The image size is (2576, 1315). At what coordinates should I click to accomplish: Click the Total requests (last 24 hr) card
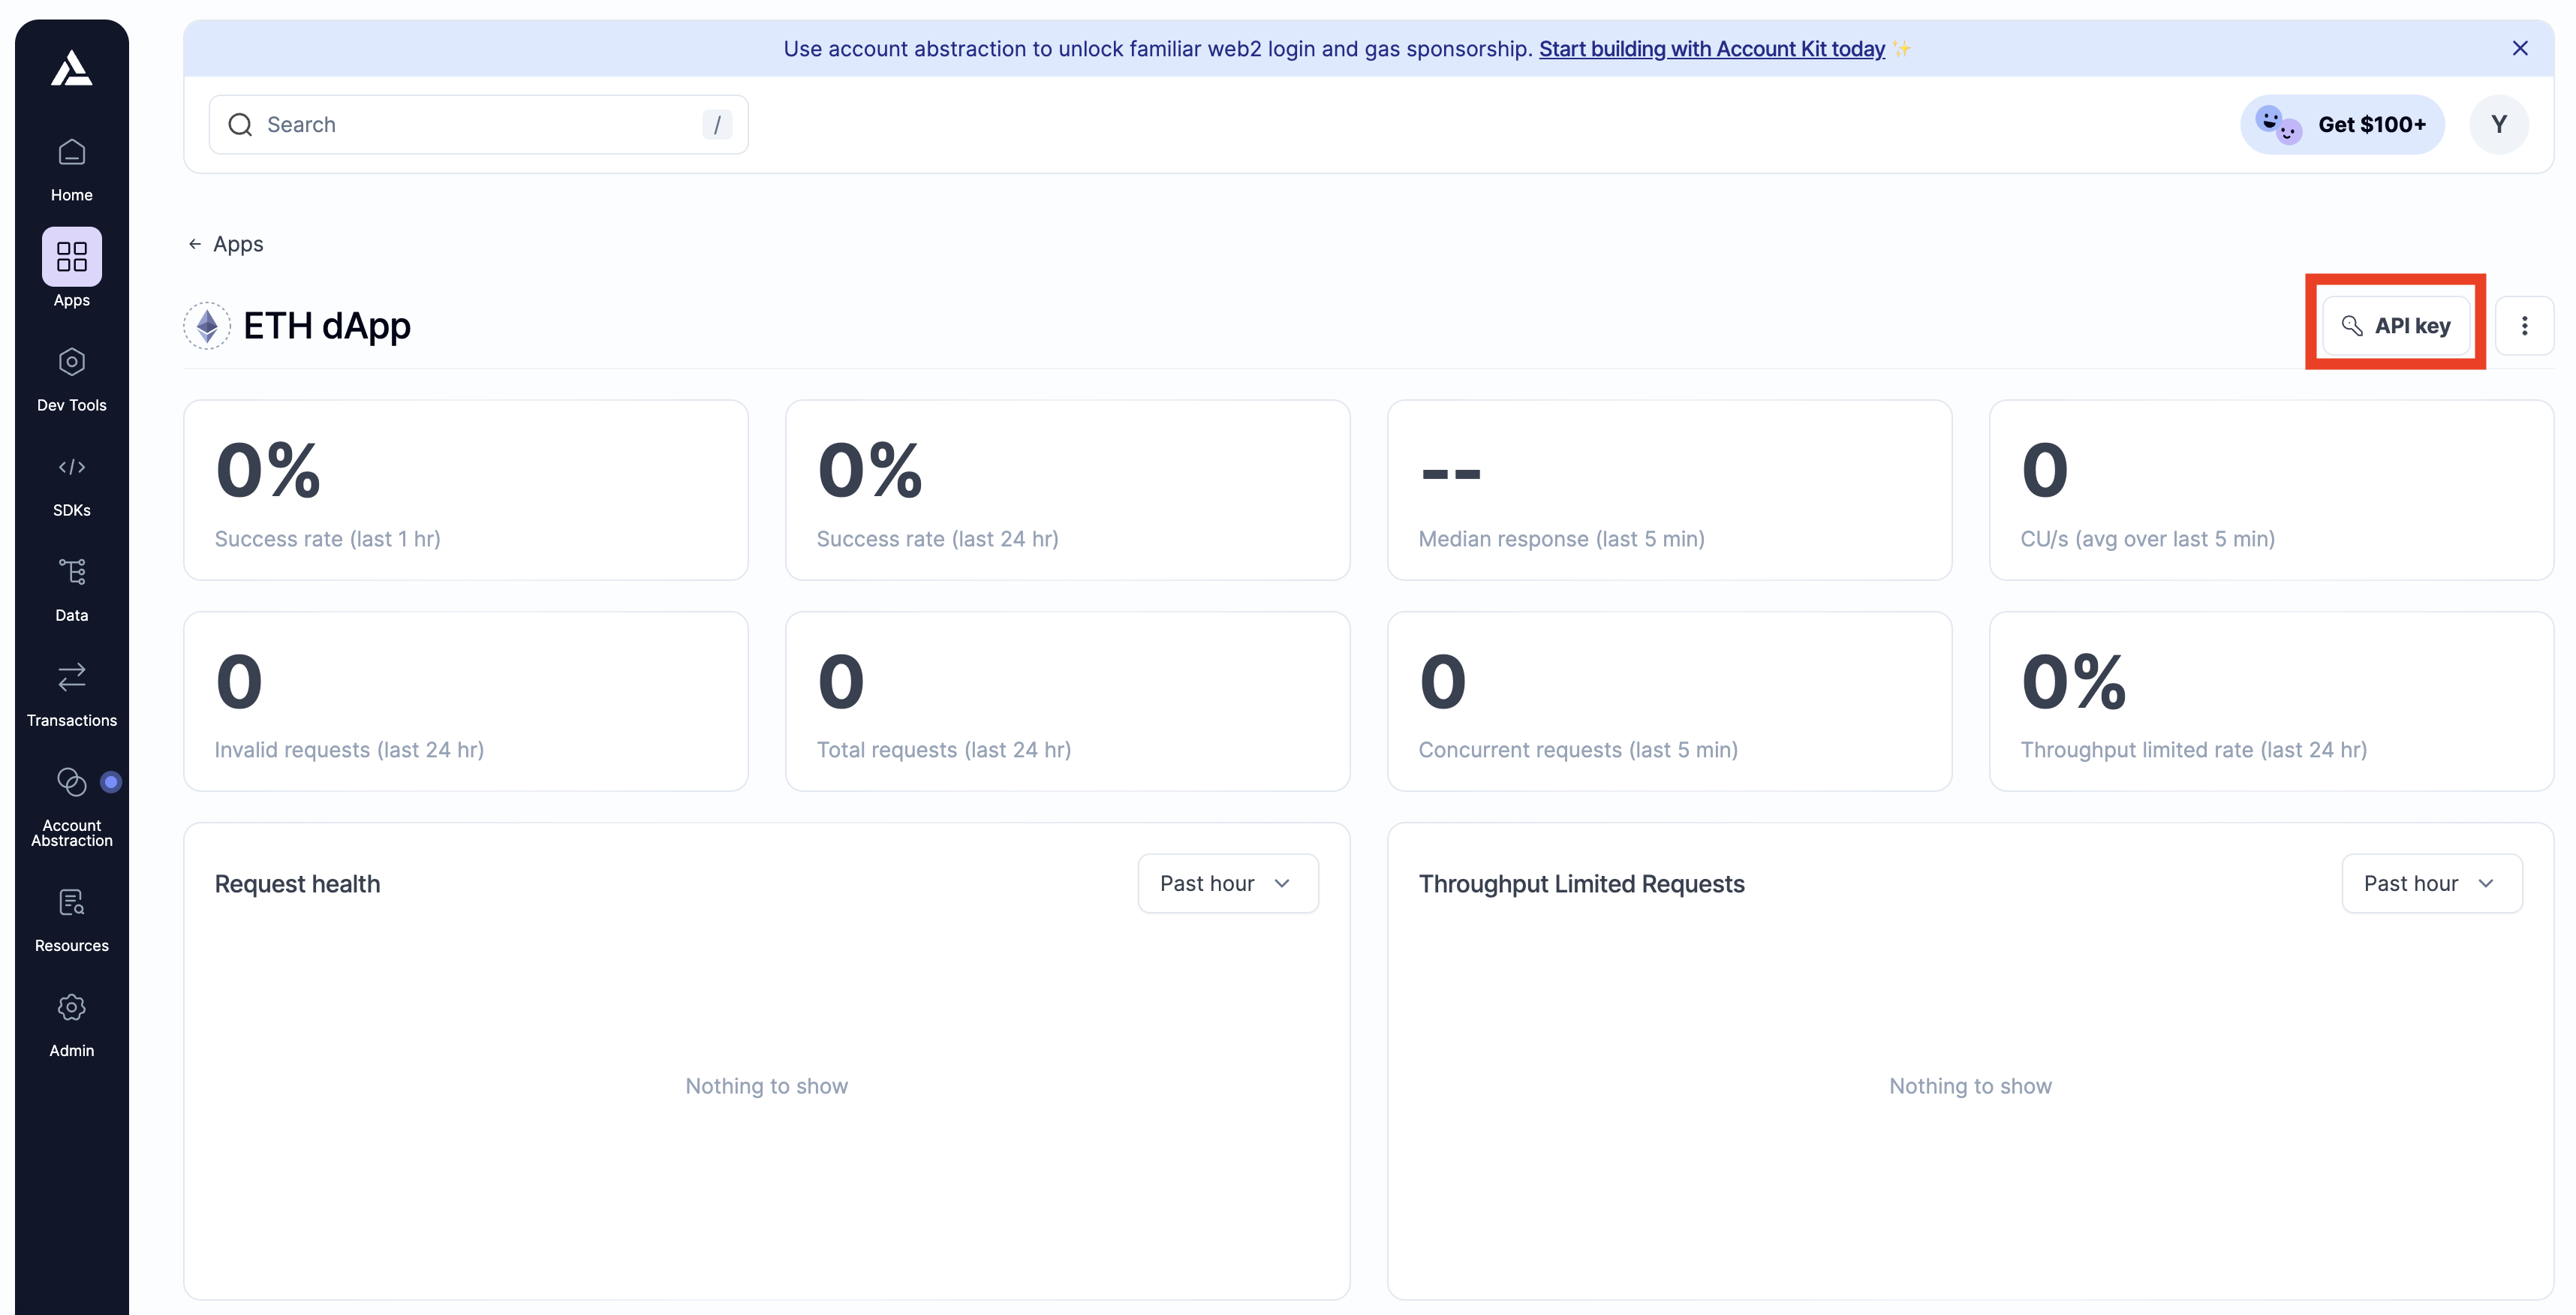(x=1067, y=701)
